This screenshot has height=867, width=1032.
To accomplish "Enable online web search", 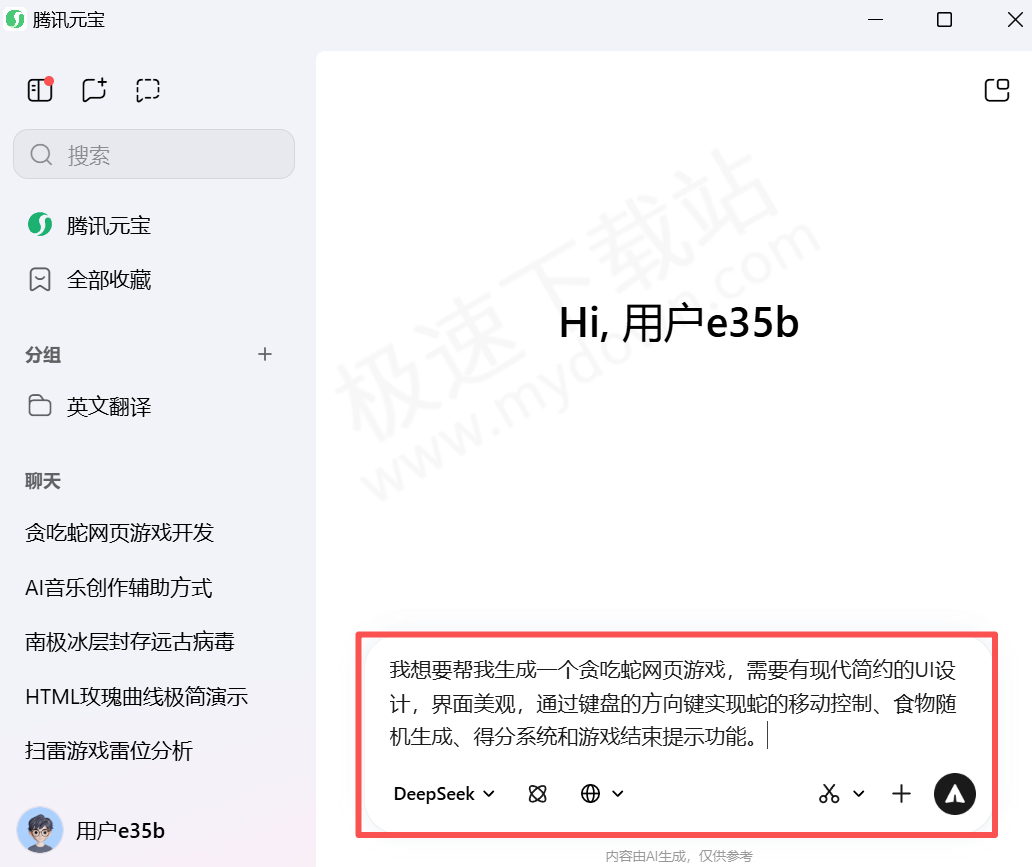I will point(590,793).
